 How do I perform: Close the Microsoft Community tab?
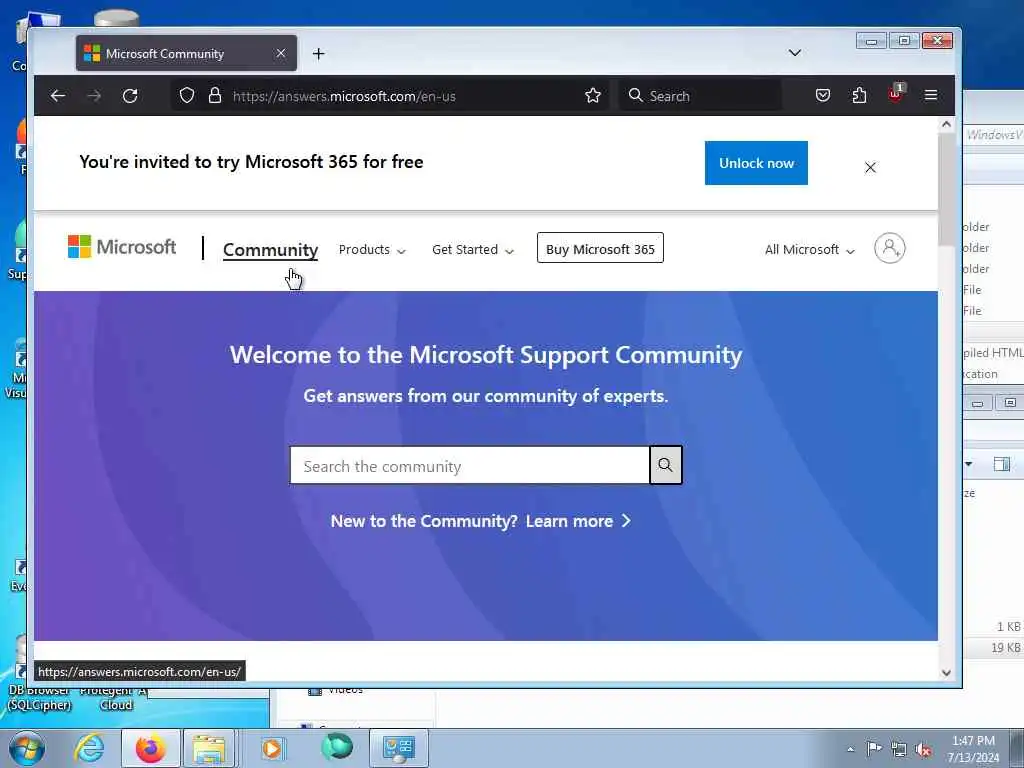(281, 53)
